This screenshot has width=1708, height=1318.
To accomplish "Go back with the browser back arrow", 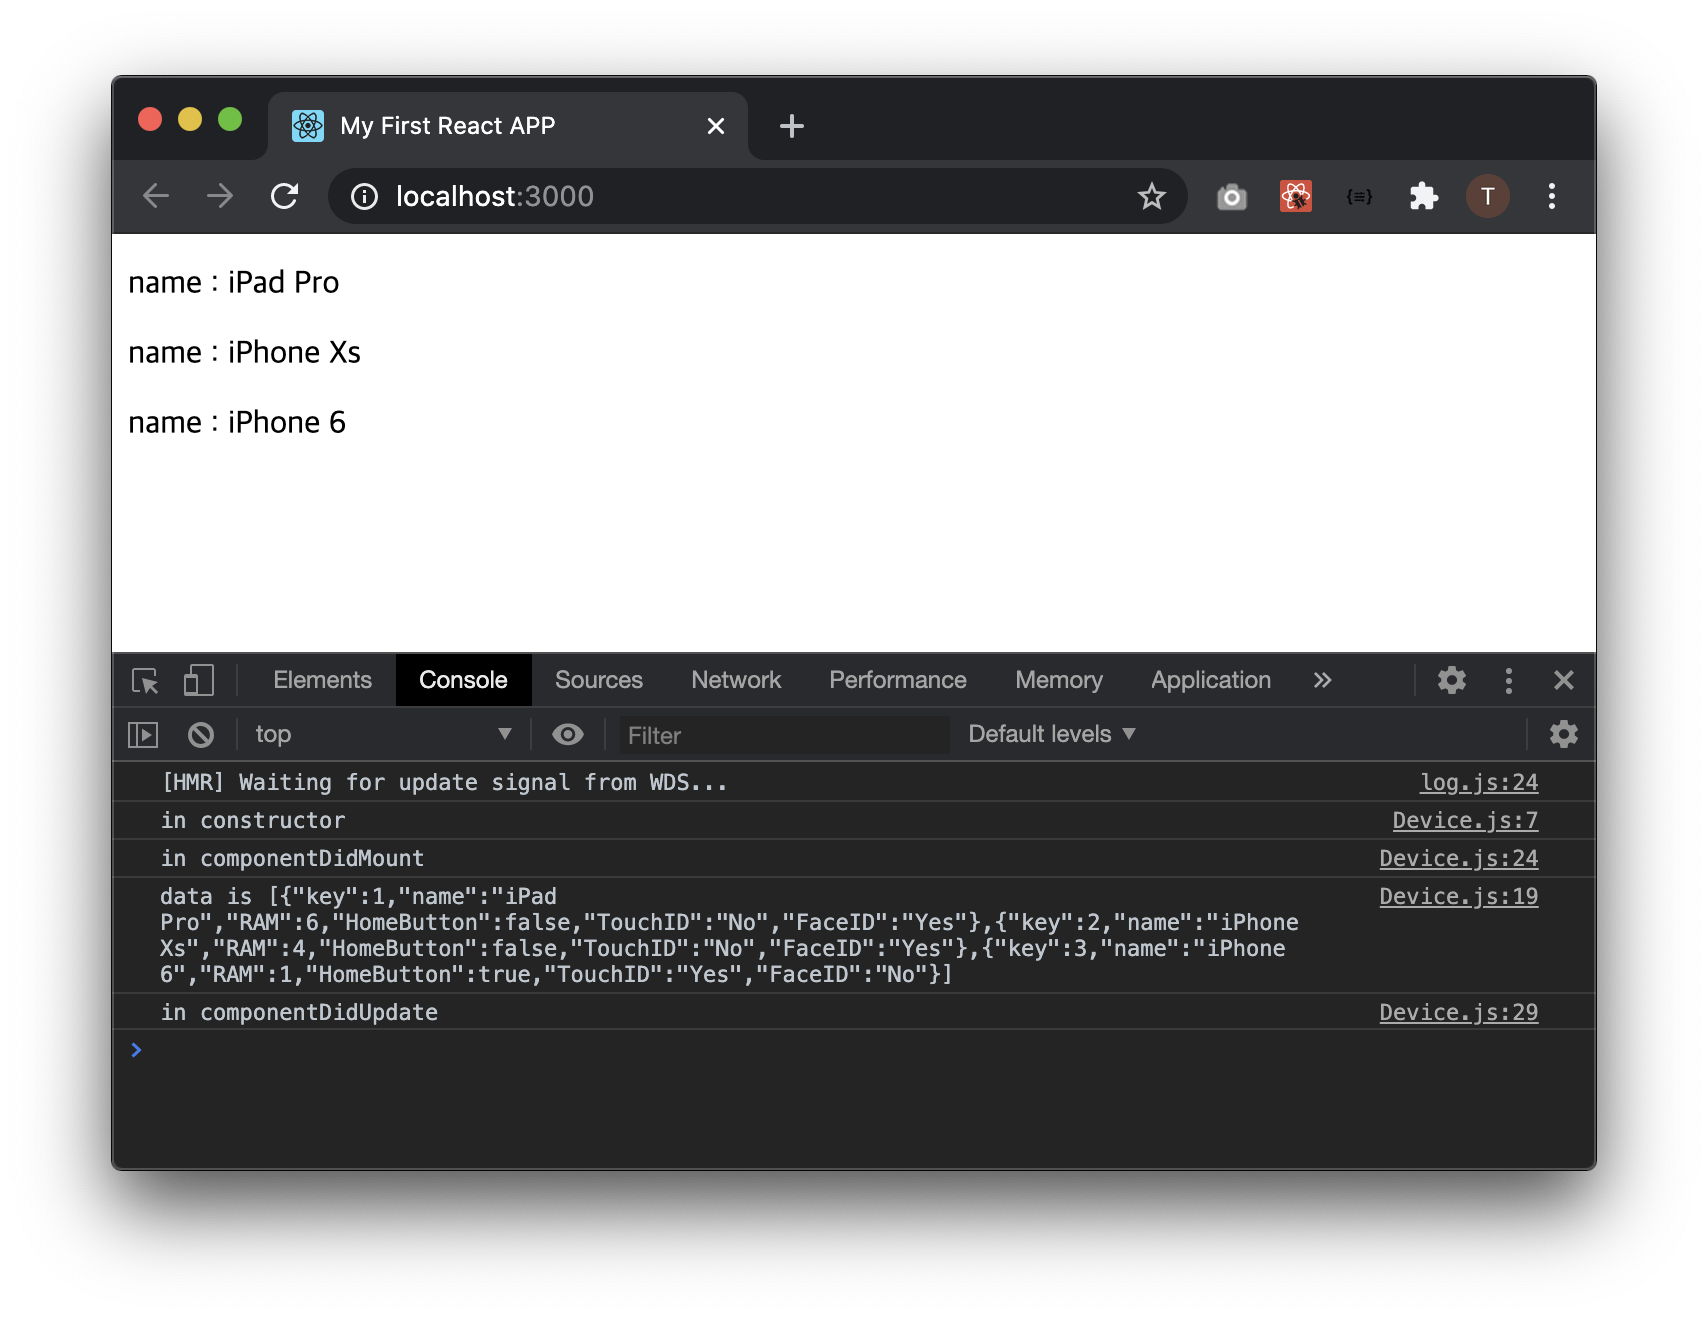I will (x=156, y=196).
